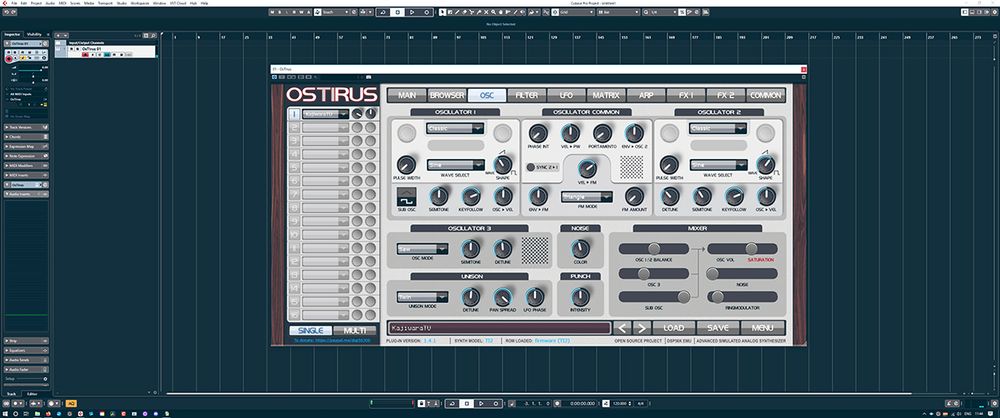Click the search icon in track list header
Viewport: 1000px width, 418px height.
tap(153, 36)
